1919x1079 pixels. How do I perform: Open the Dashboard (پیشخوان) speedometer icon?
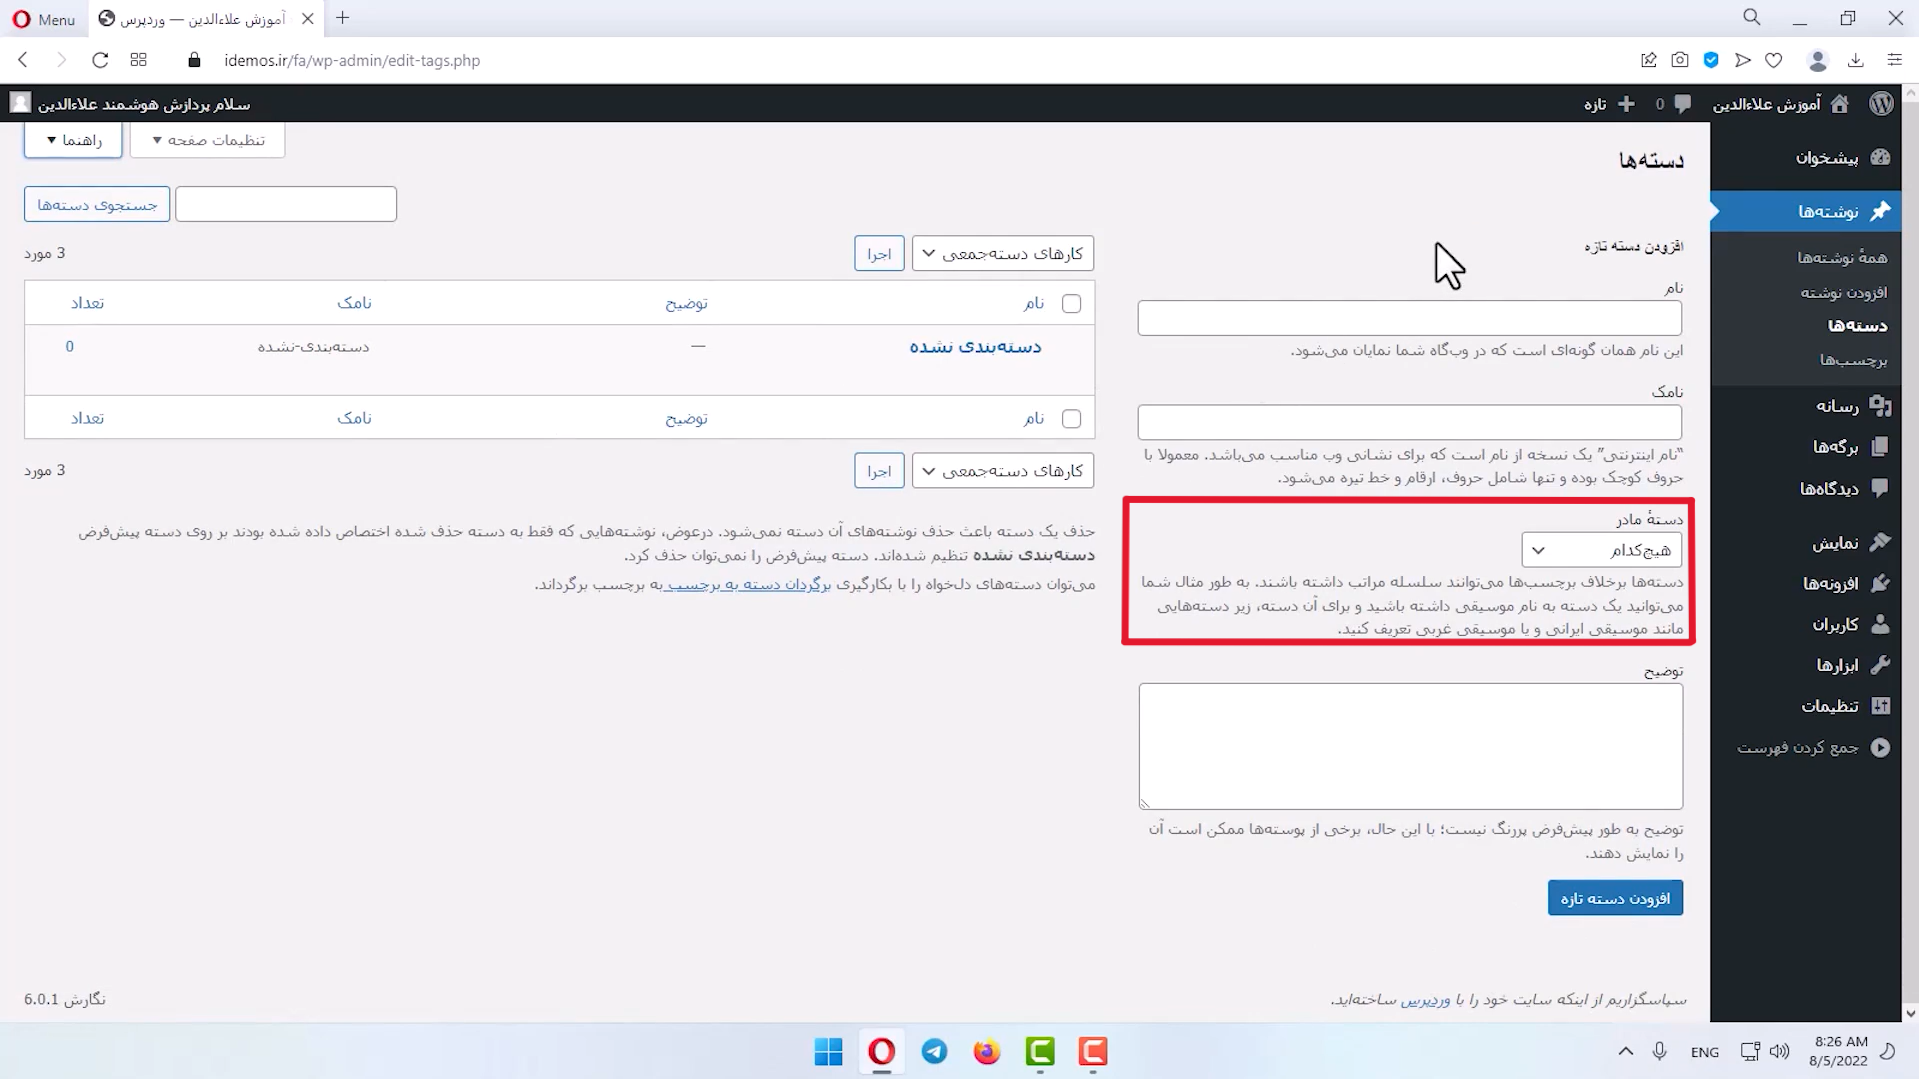point(1880,157)
